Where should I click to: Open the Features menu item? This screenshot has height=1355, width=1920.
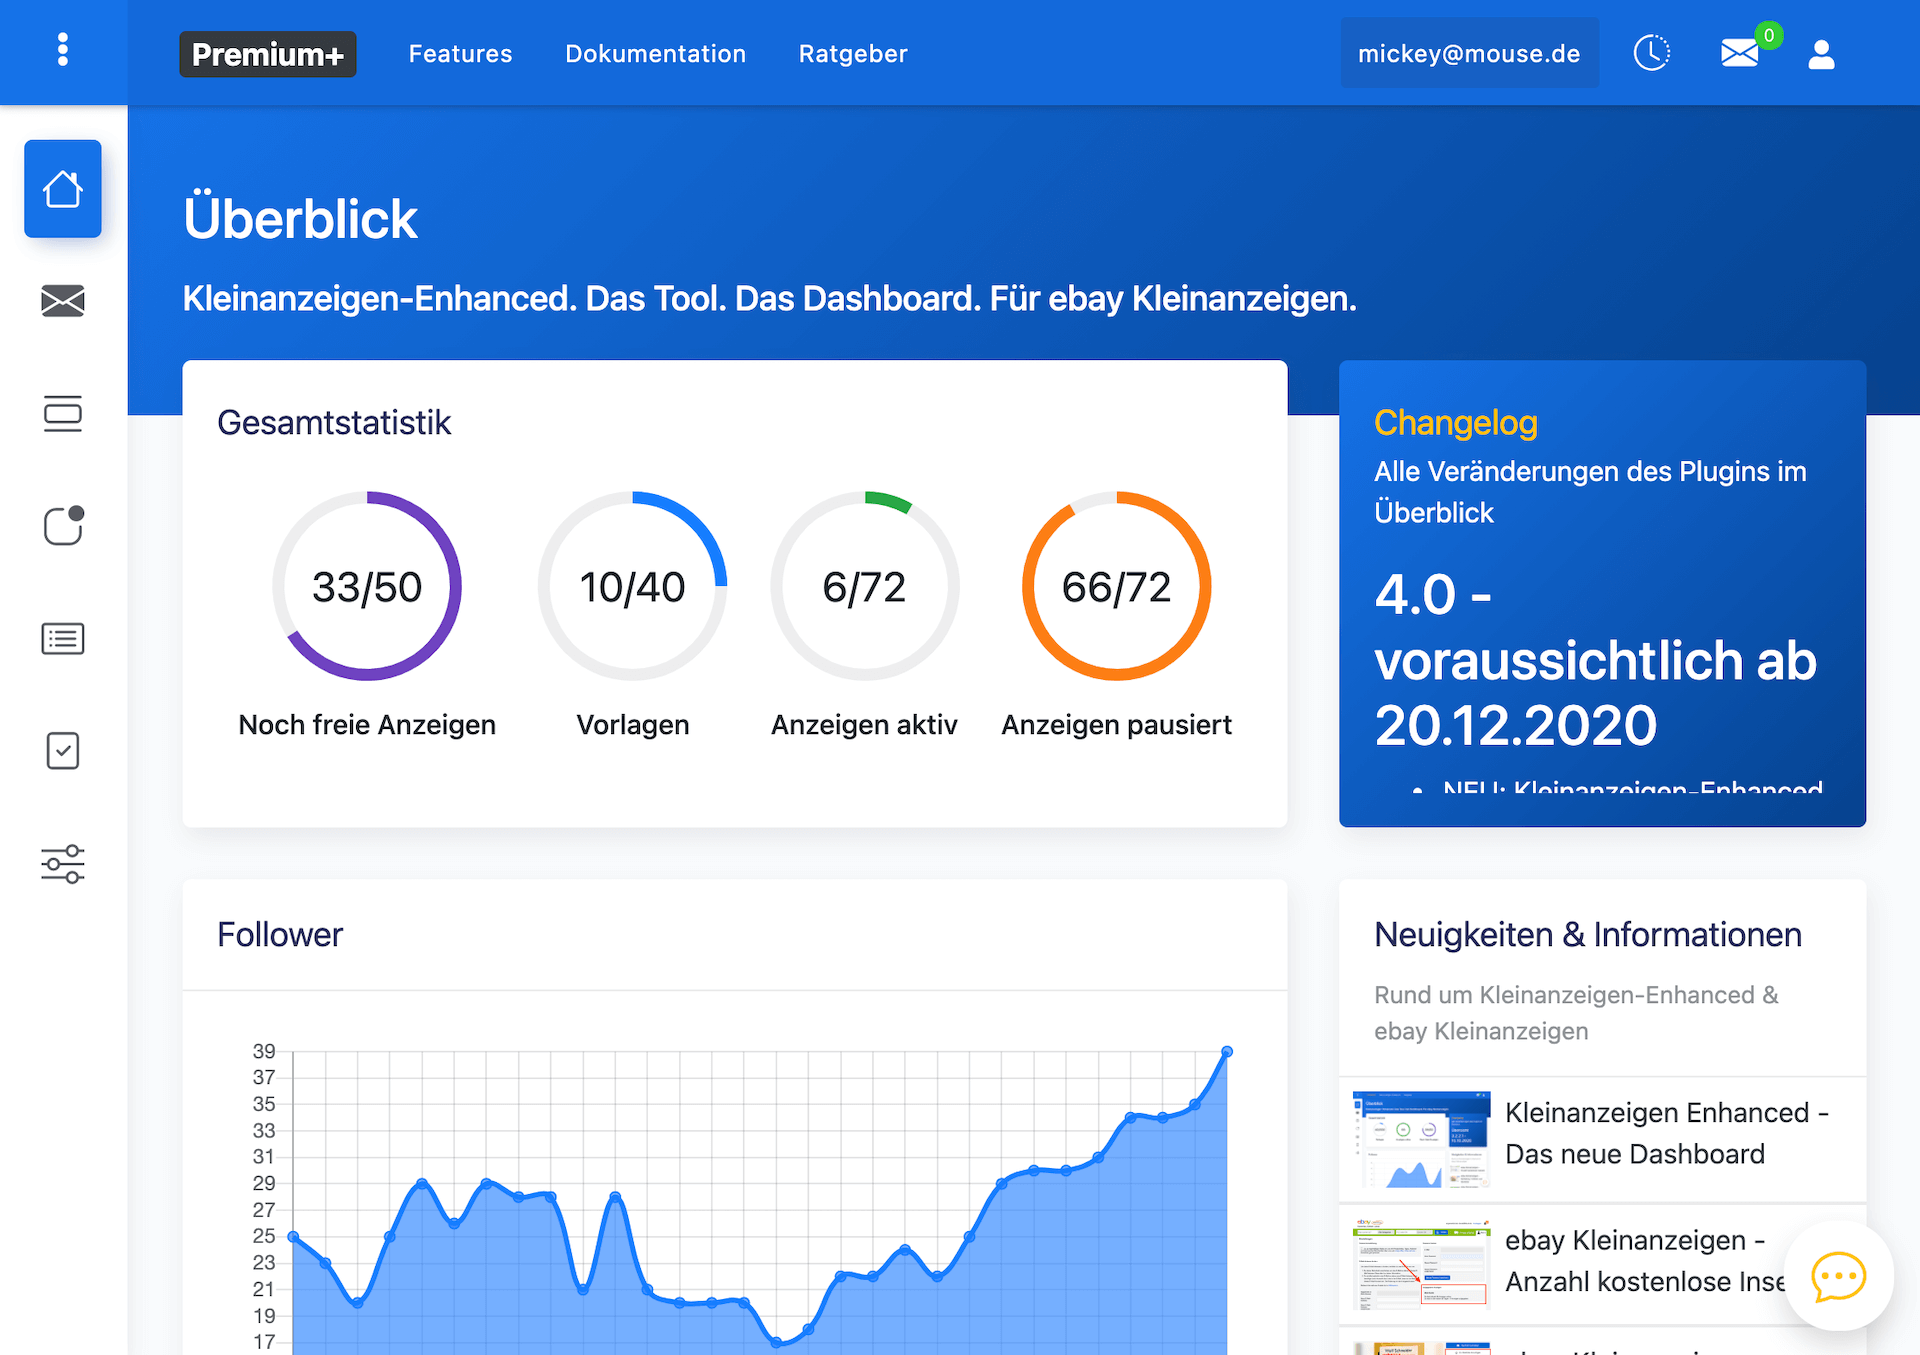click(x=460, y=54)
